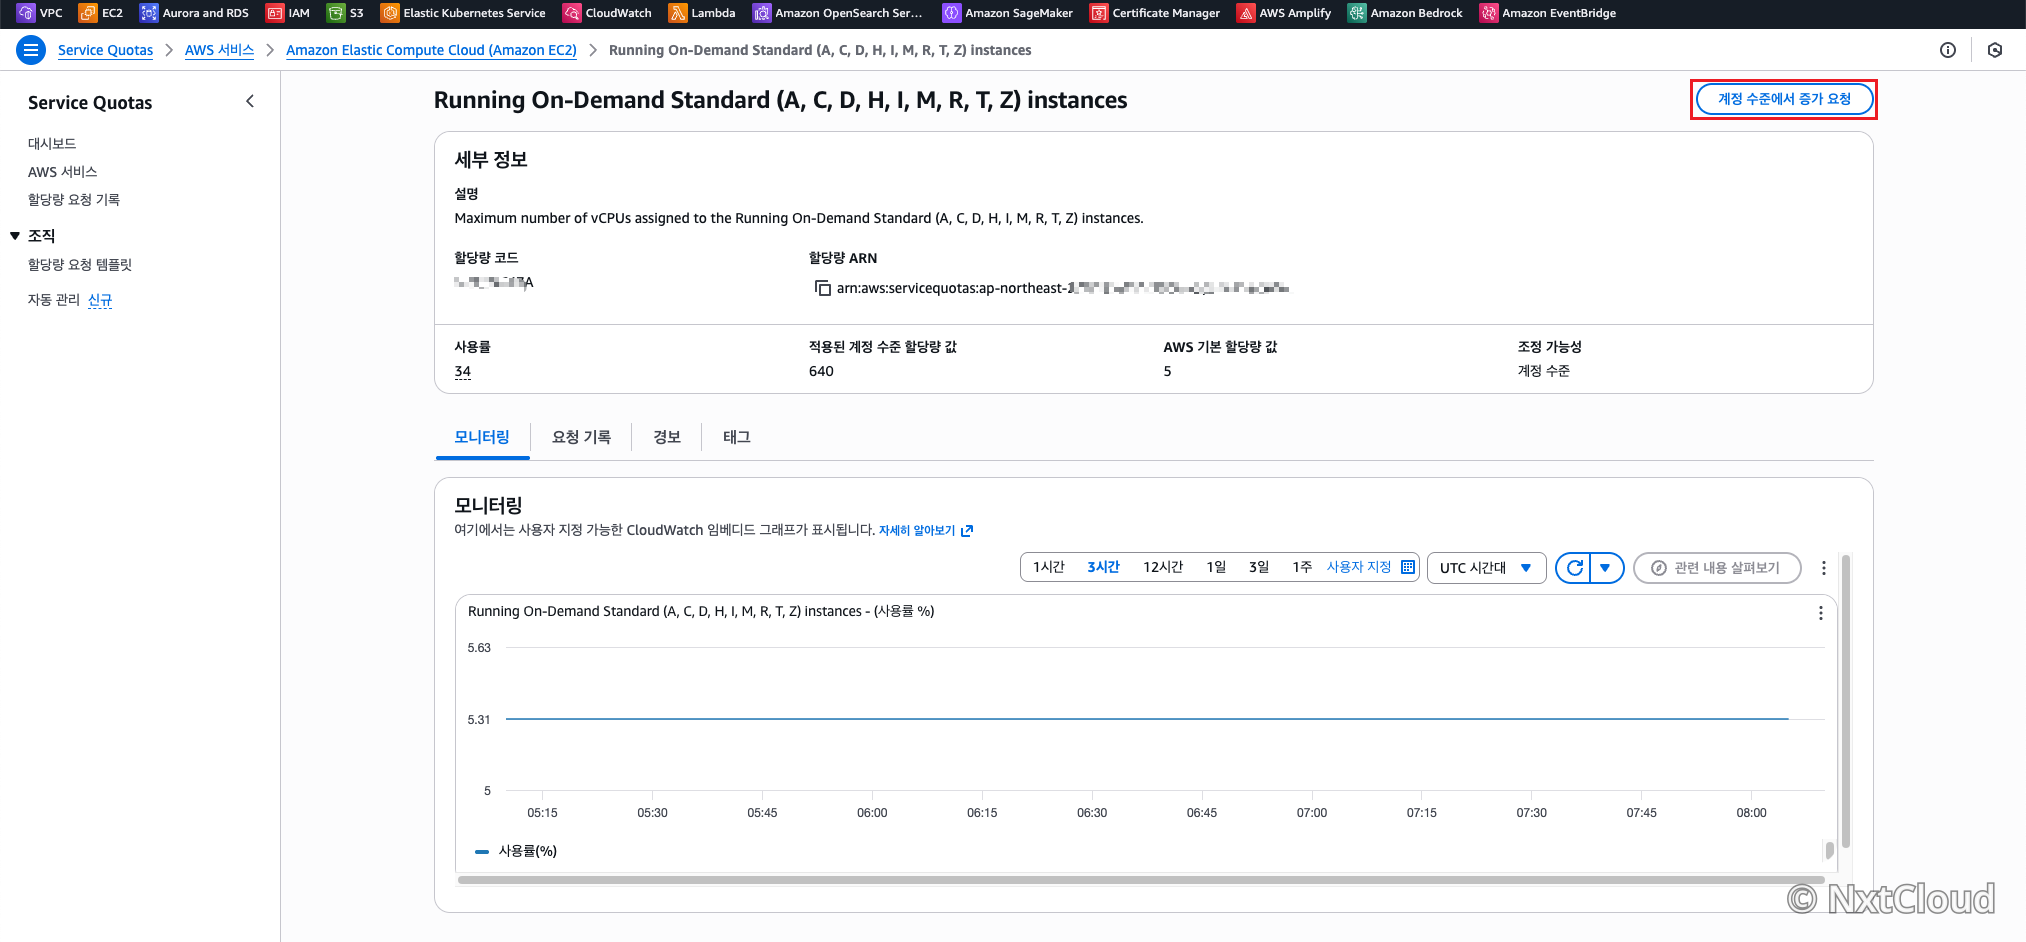The image size is (2026, 942).
Task: Select 1주 time range
Action: point(1302,567)
